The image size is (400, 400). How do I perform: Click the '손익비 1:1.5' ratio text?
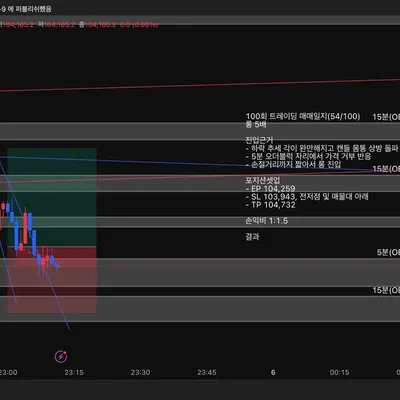point(266,221)
